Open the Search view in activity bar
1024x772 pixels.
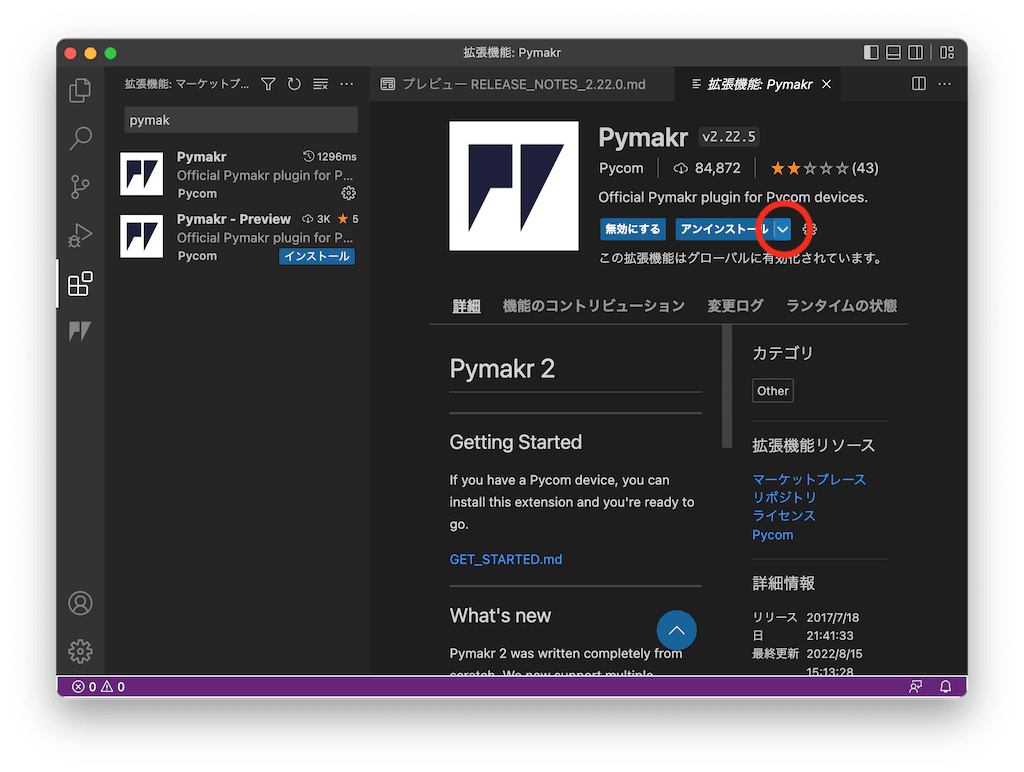coord(80,138)
